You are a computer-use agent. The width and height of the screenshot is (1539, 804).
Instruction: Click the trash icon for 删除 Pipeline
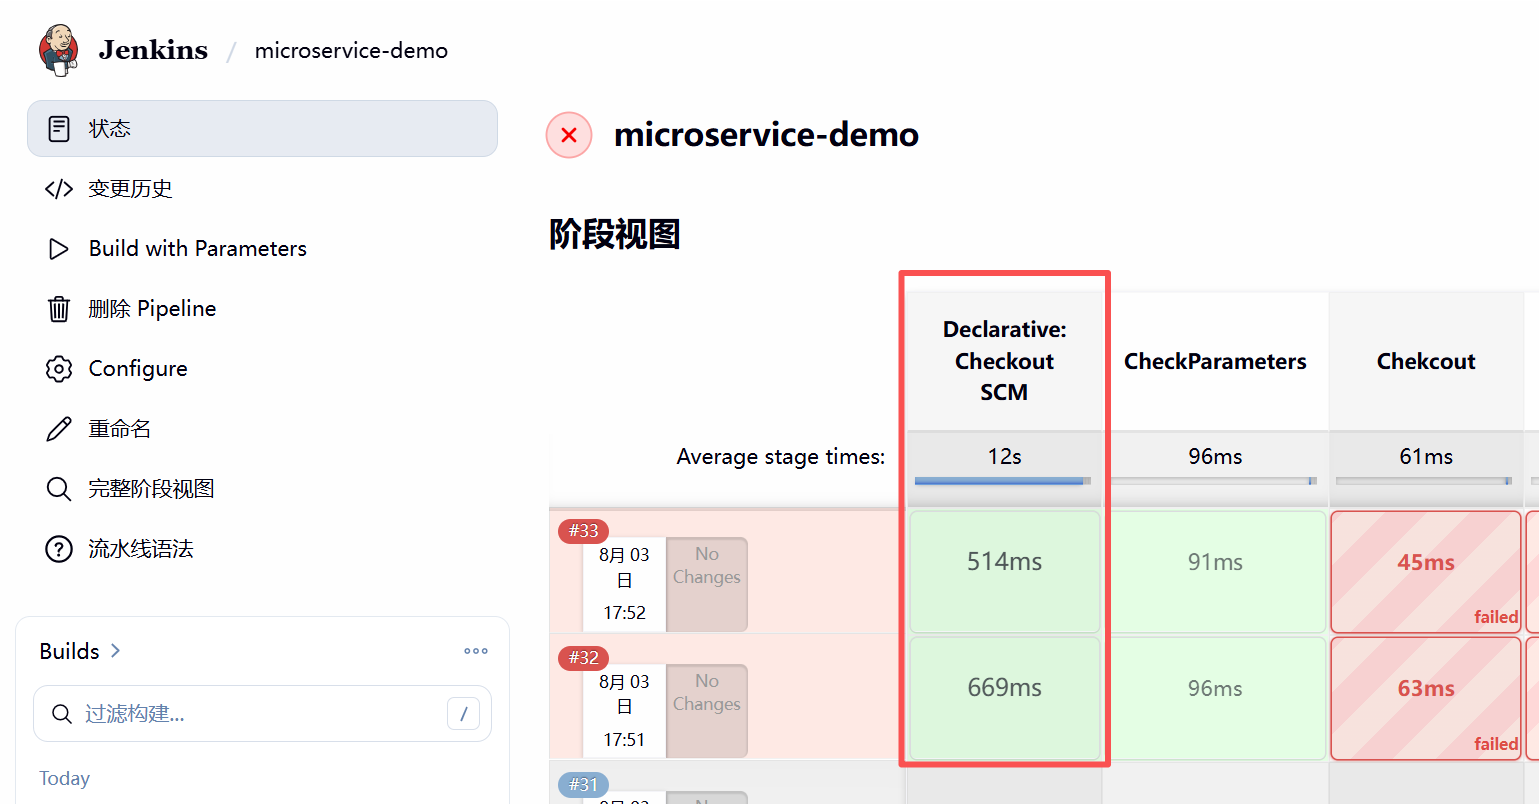click(59, 309)
